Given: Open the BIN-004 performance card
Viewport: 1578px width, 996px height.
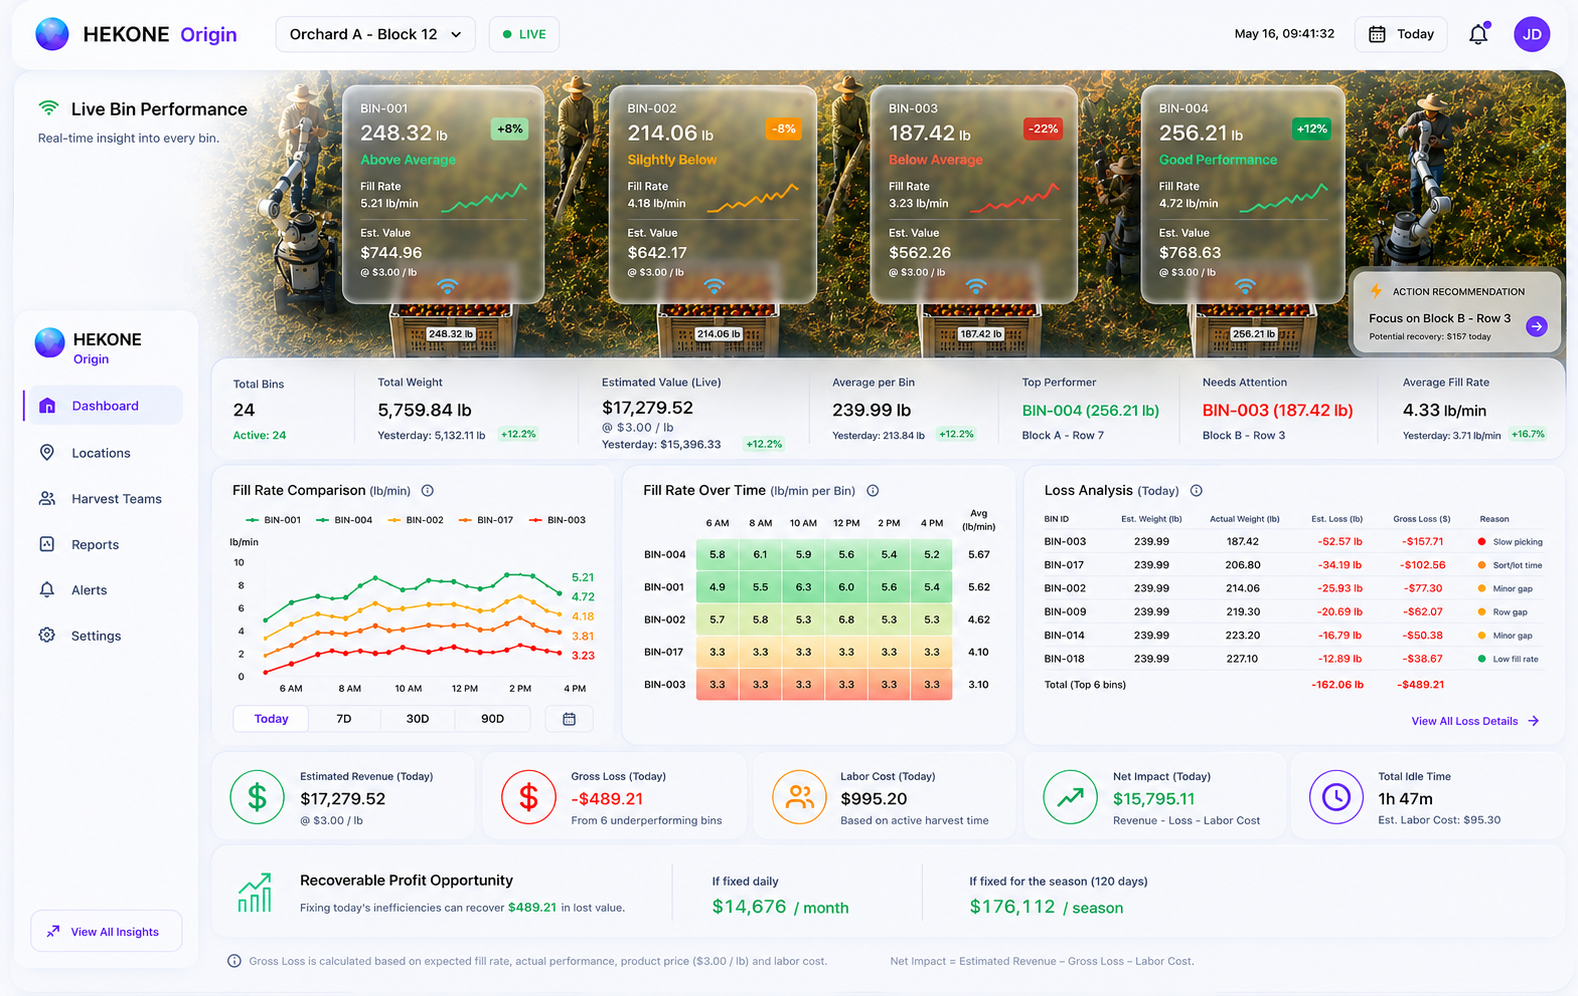Looking at the screenshot, I should point(1243,194).
